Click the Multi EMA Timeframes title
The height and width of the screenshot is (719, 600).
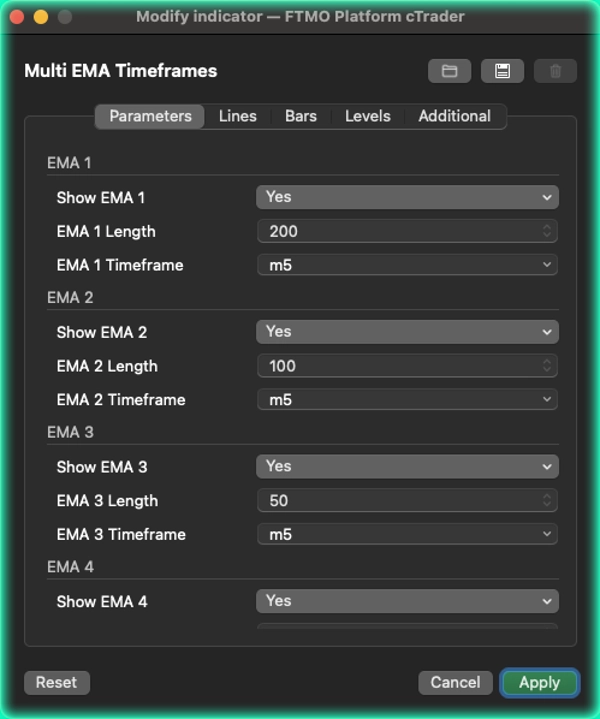click(121, 71)
